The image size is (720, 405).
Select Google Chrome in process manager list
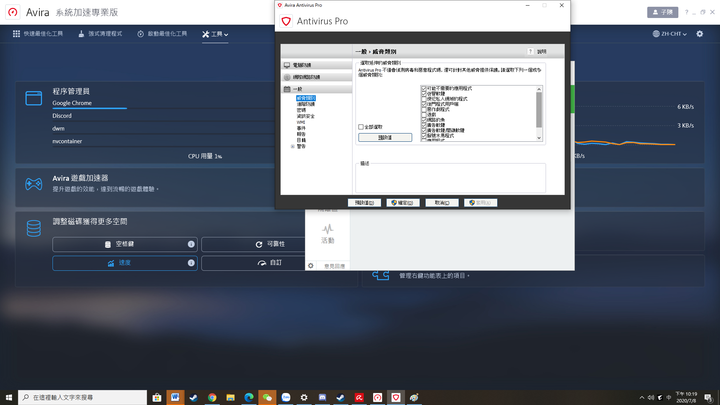coord(72,103)
